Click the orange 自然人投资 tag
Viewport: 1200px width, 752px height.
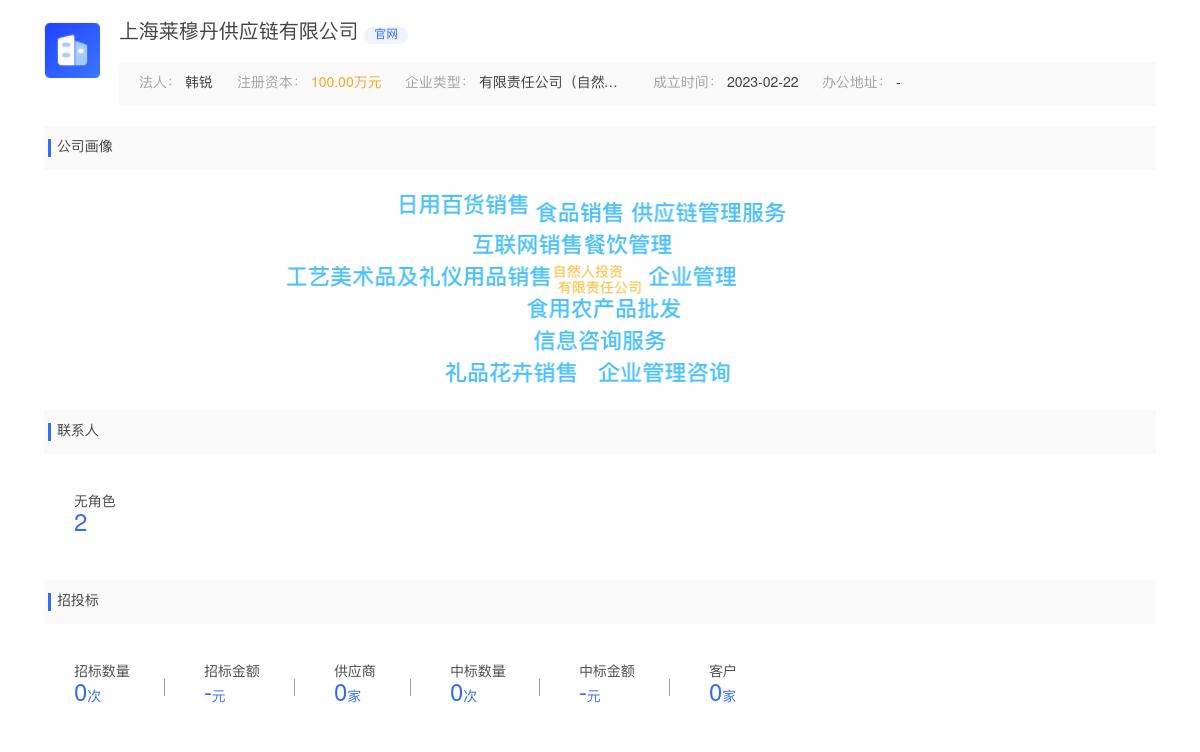pyautogui.click(x=588, y=272)
